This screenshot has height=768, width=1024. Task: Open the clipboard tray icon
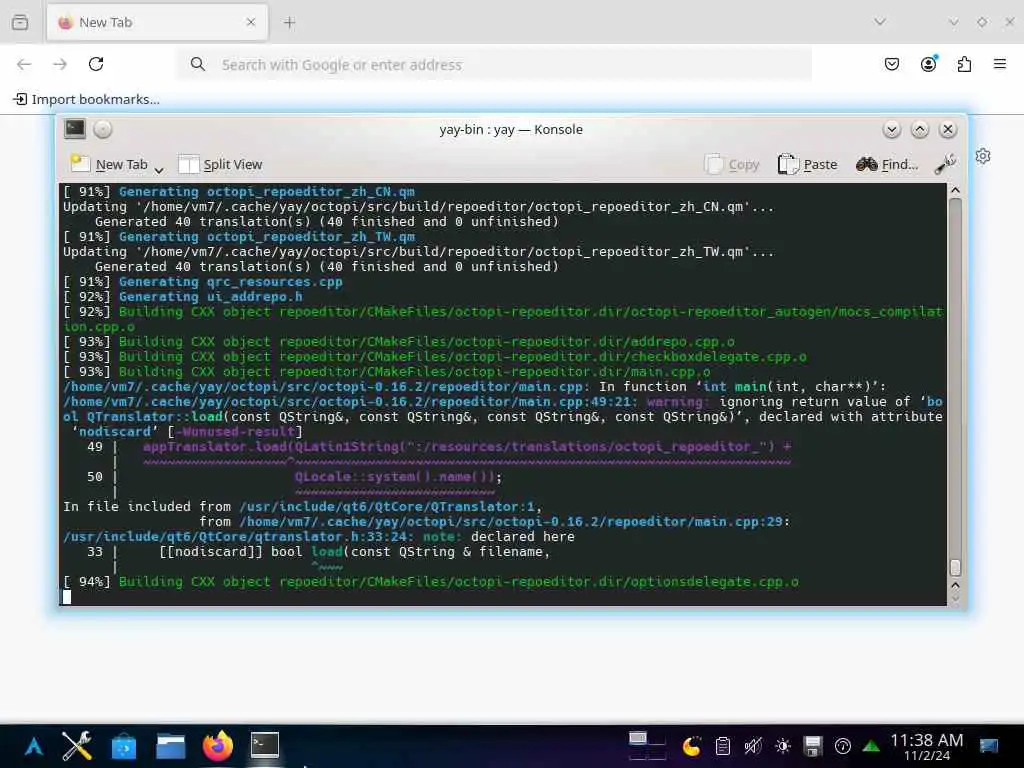coord(722,746)
